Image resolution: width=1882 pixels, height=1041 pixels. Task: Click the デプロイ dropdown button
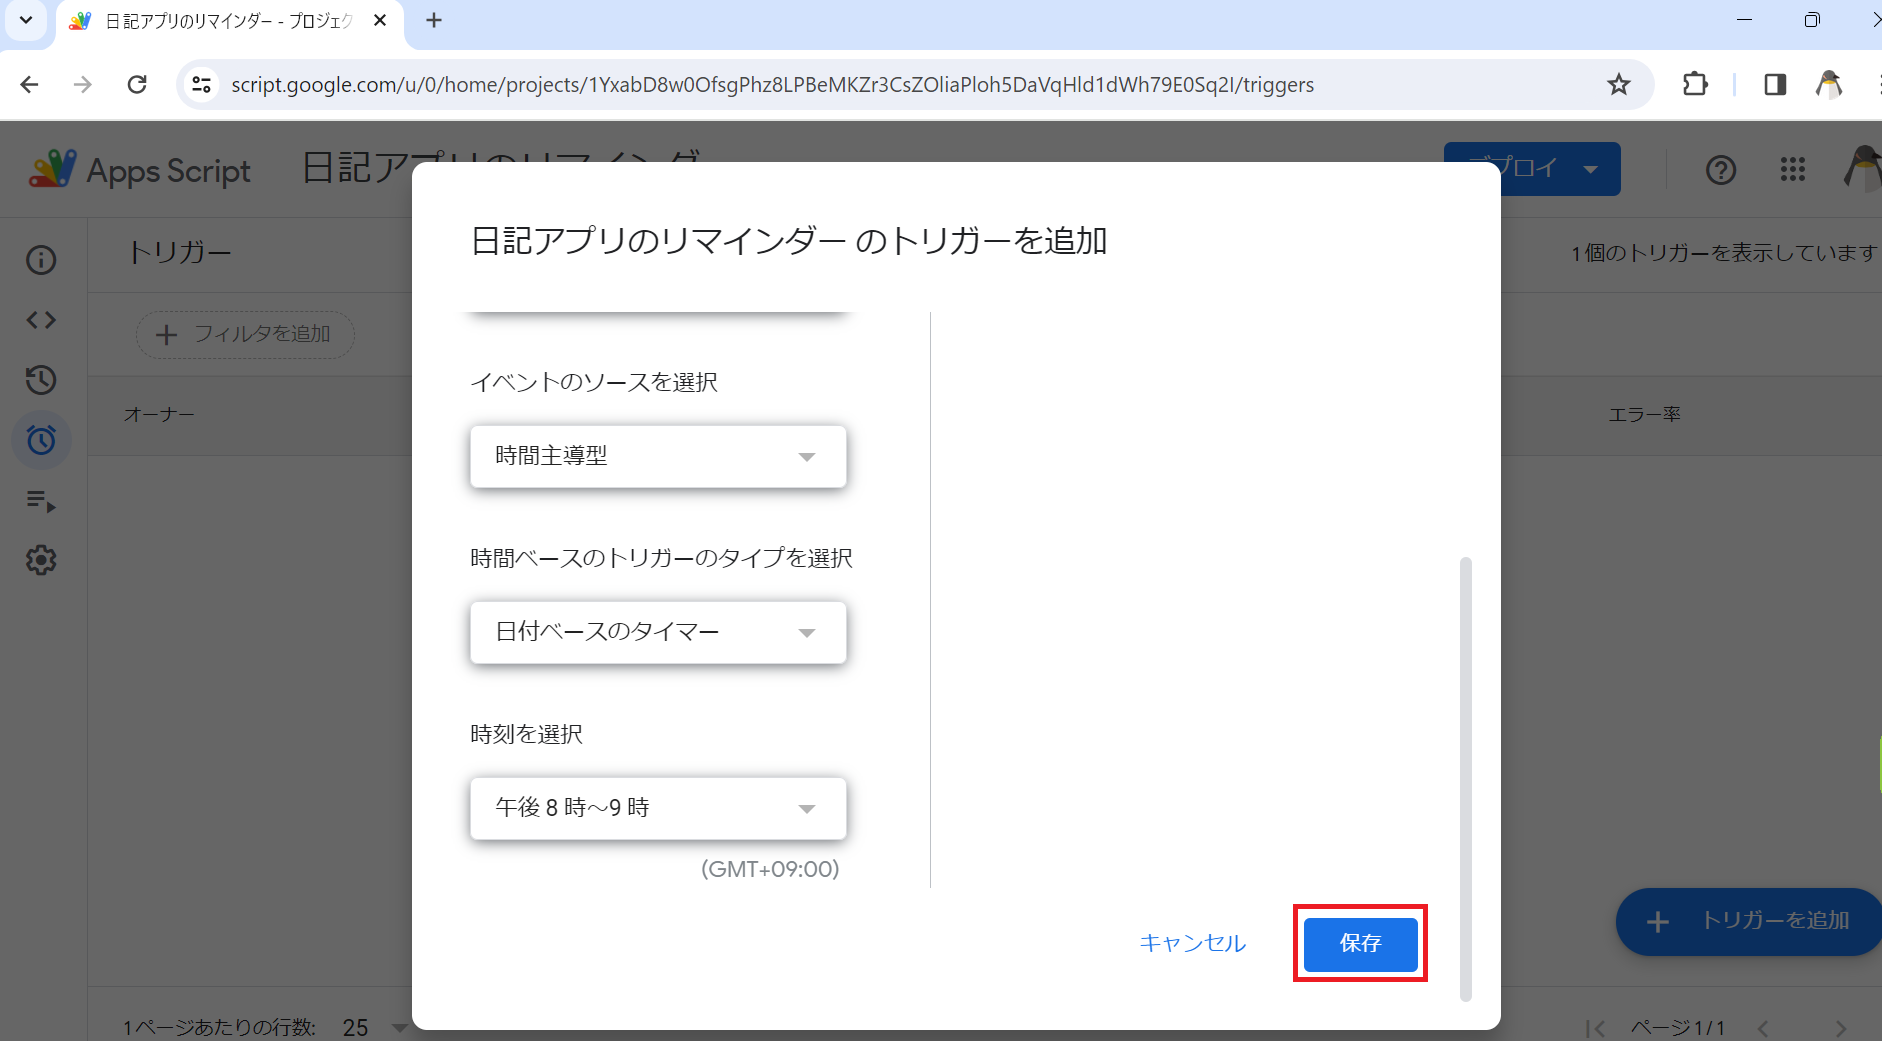click(x=1532, y=169)
